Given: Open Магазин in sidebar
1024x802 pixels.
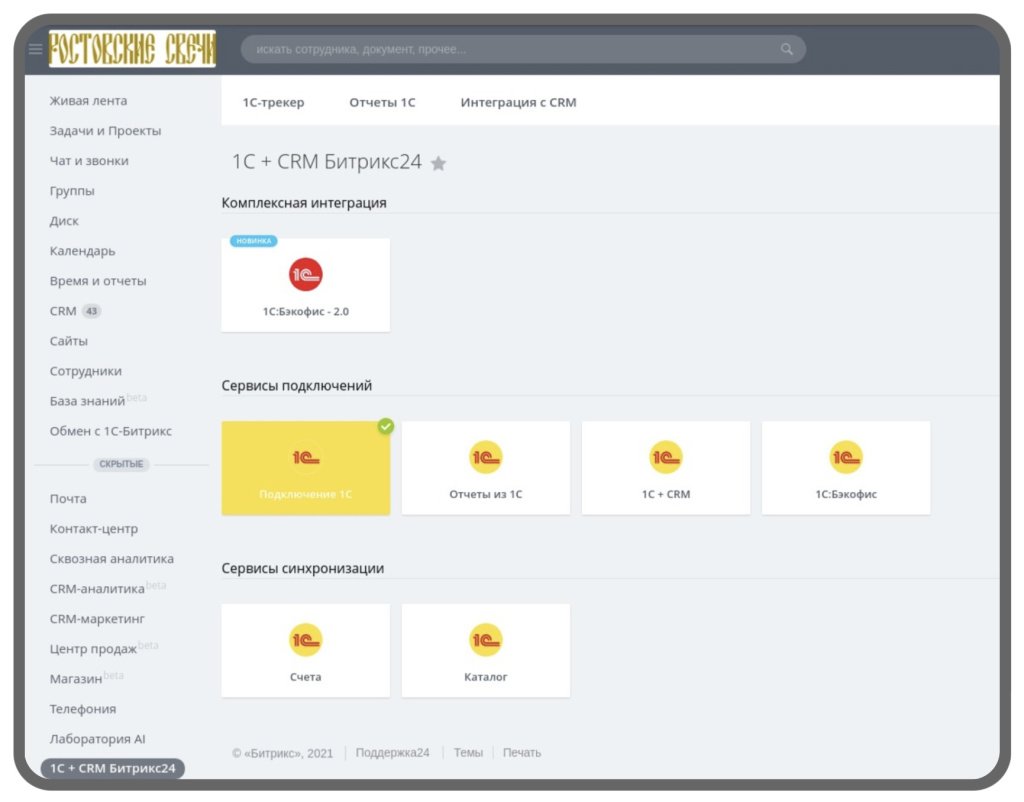Looking at the screenshot, I should (x=76, y=679).
